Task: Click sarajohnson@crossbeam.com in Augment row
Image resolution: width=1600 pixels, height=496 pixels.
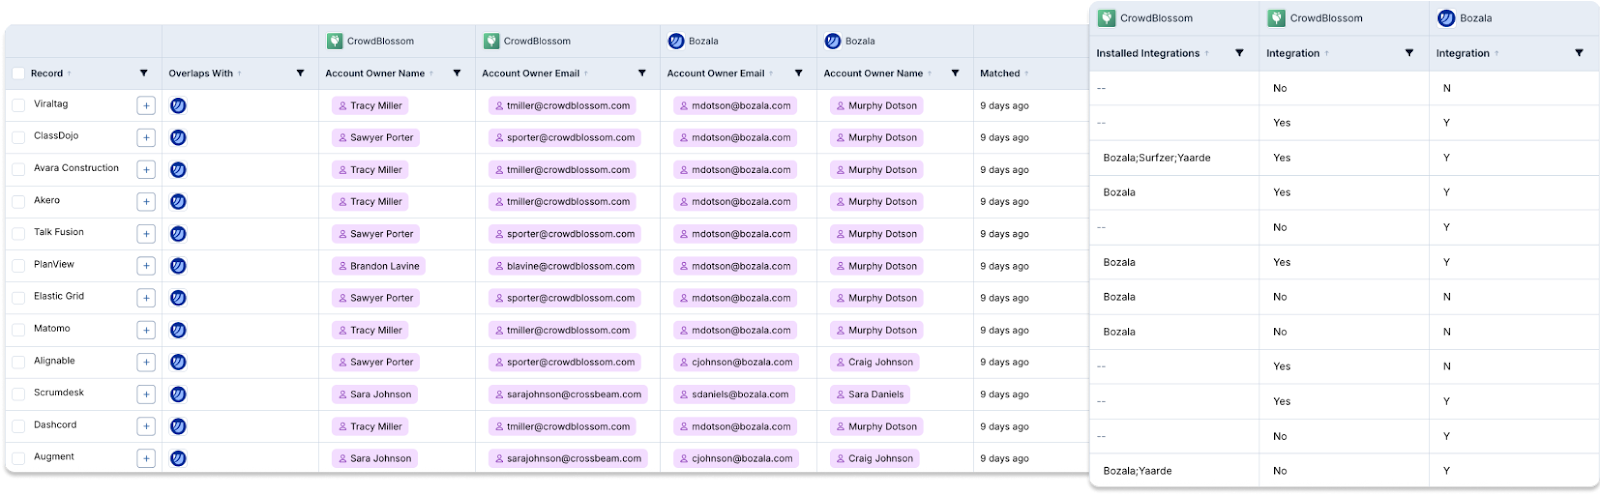Action: click(x=568, y=458)
